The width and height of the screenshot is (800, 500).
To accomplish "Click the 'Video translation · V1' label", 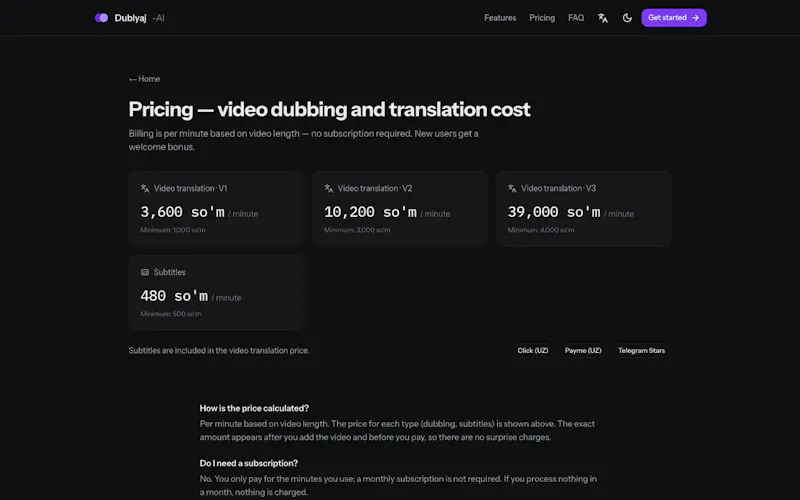I will coord(190,188).
